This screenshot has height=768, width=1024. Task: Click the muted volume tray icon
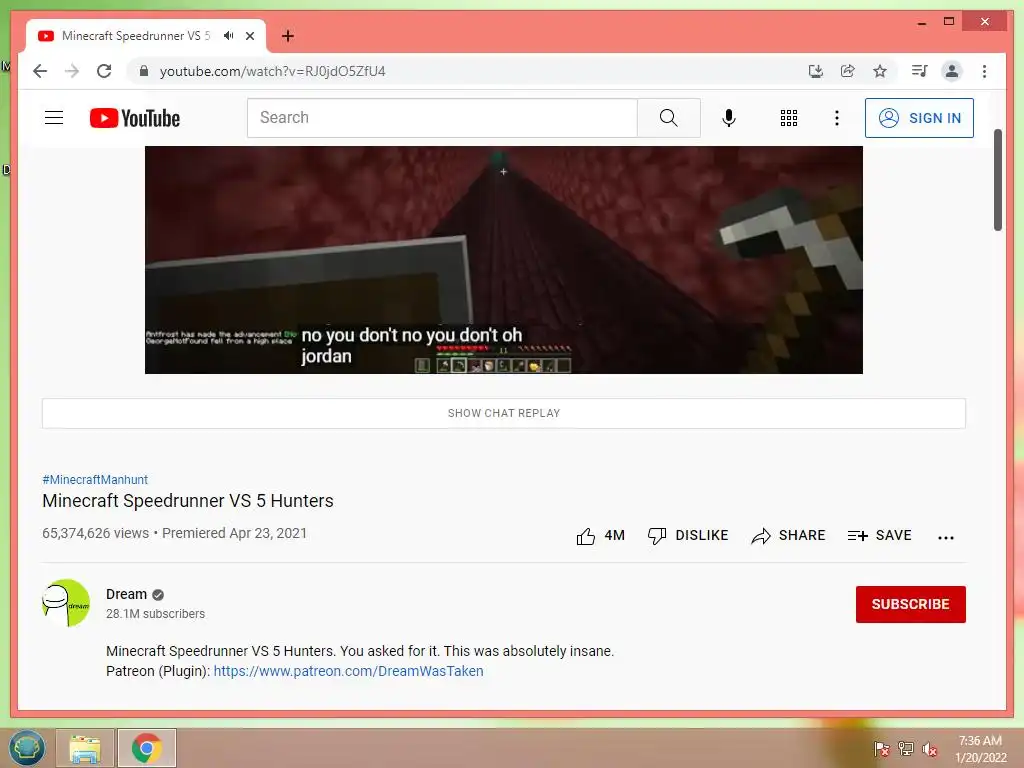pos(930,749)
